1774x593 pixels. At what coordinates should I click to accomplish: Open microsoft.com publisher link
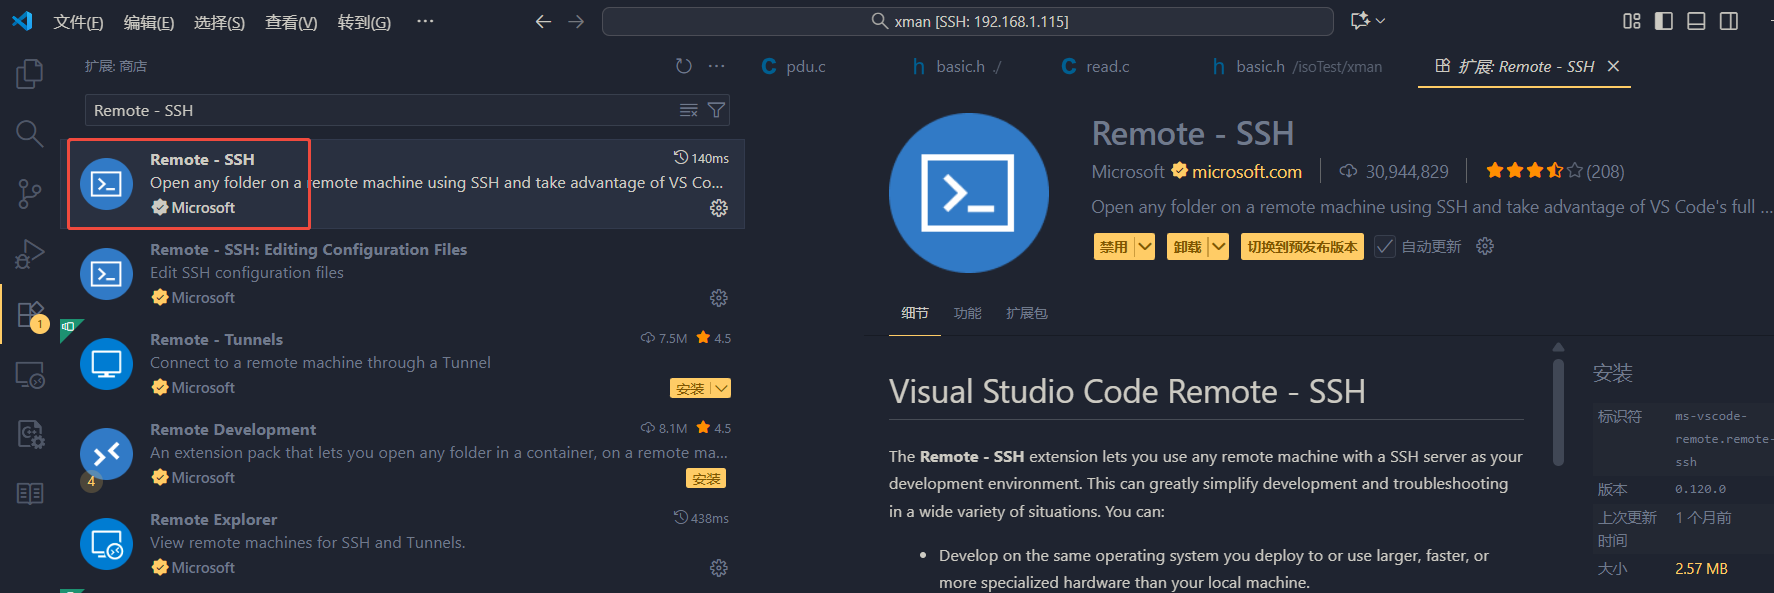tap(1246, 172)
